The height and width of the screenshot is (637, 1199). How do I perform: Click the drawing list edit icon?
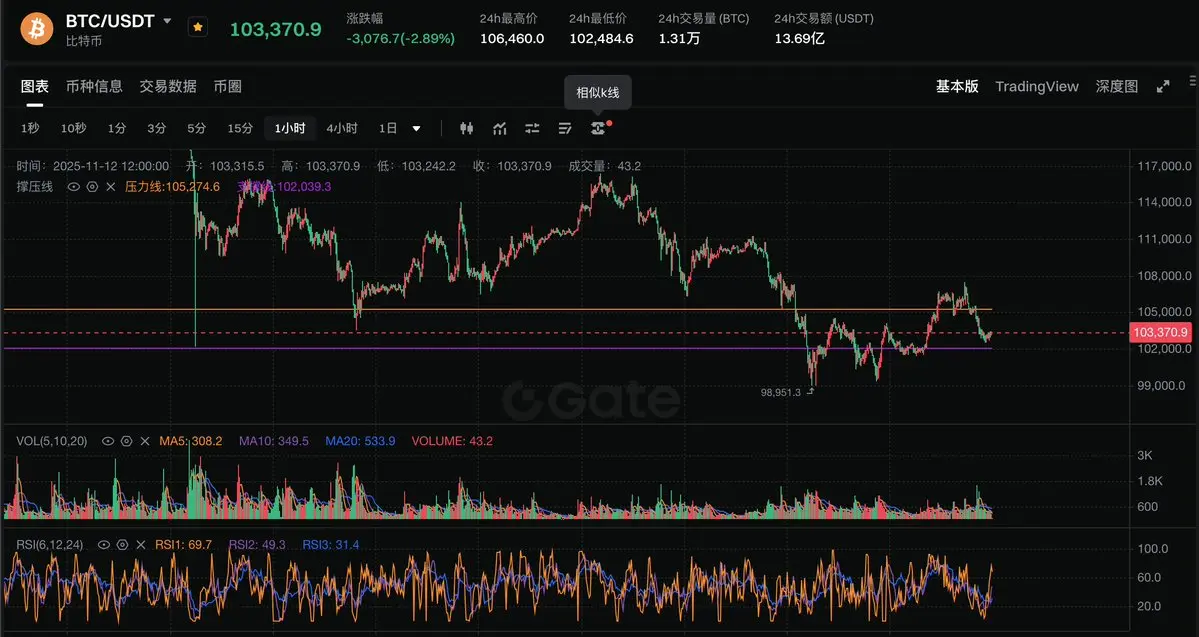pos(565,128)
